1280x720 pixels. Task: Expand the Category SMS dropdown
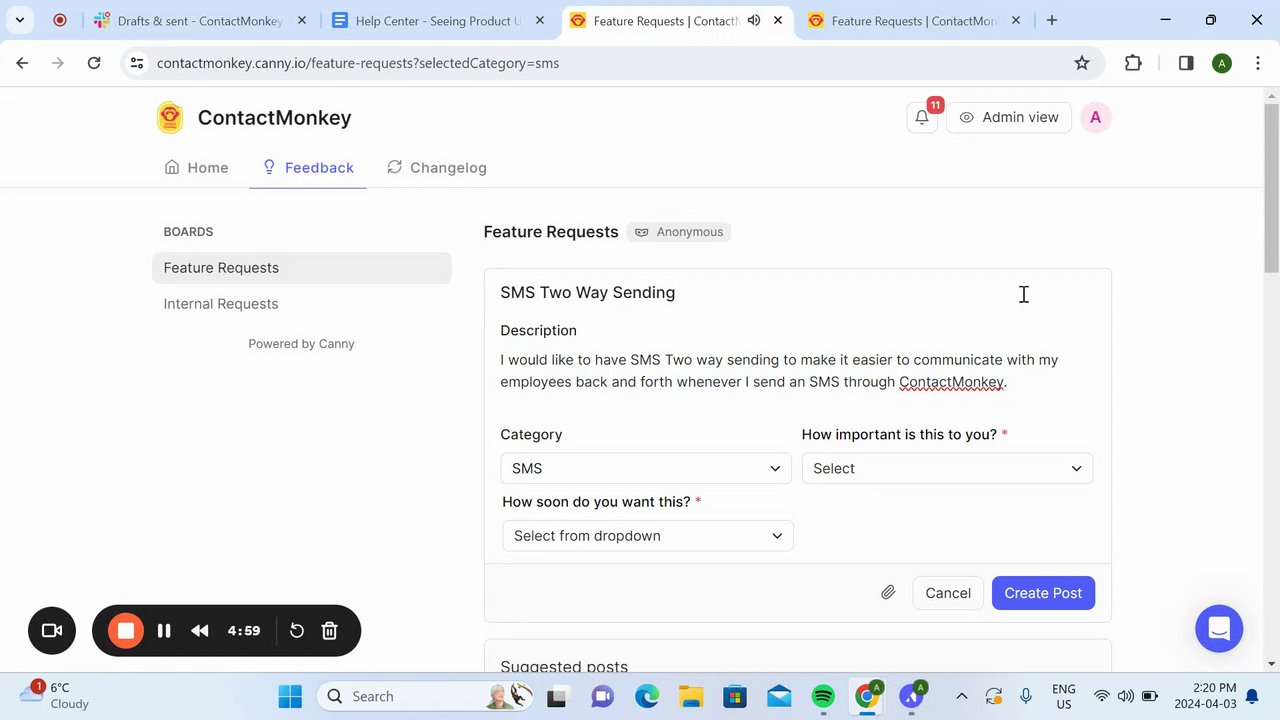coord(646,468)
